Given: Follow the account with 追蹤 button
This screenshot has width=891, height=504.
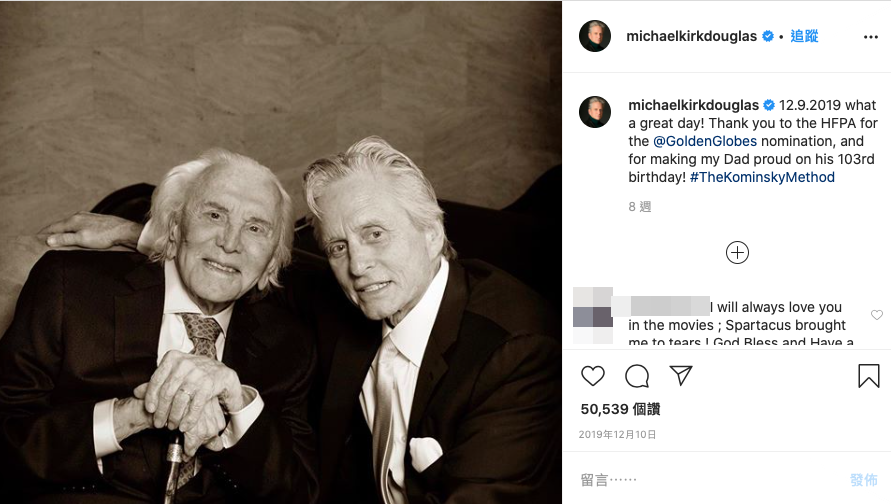Looking at the screenshot, I should coord(804,36).
